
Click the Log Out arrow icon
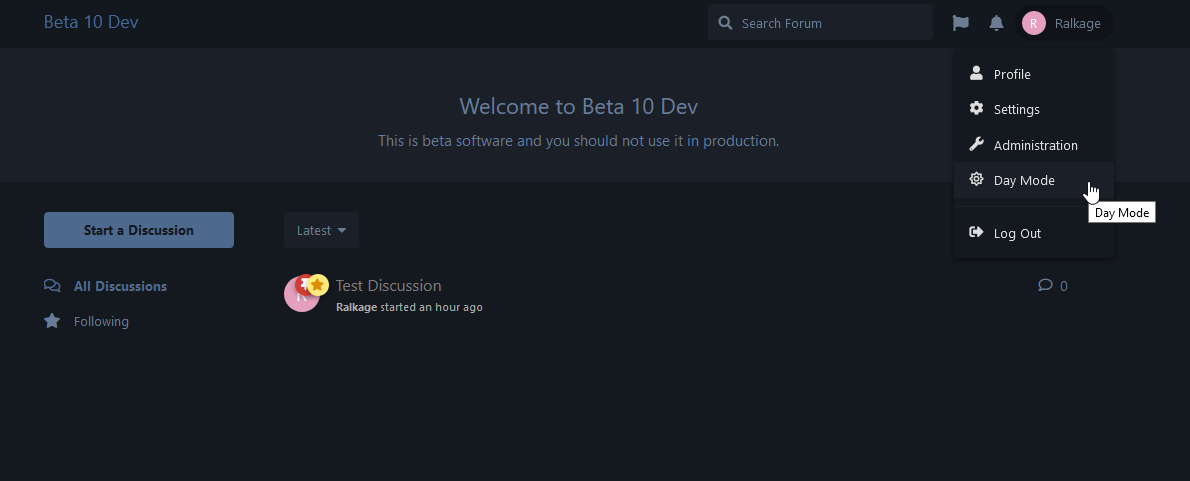click(x=977, y=233)
